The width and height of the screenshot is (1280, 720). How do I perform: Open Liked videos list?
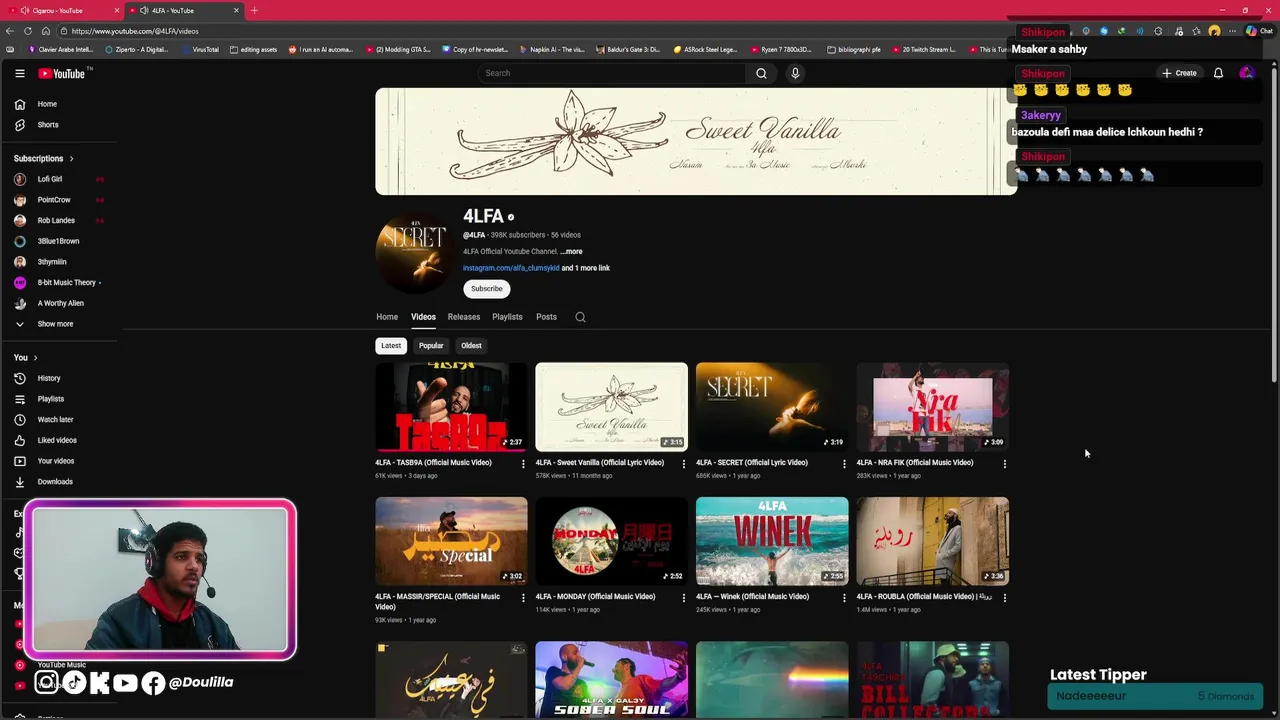click(x=46, y=440)
